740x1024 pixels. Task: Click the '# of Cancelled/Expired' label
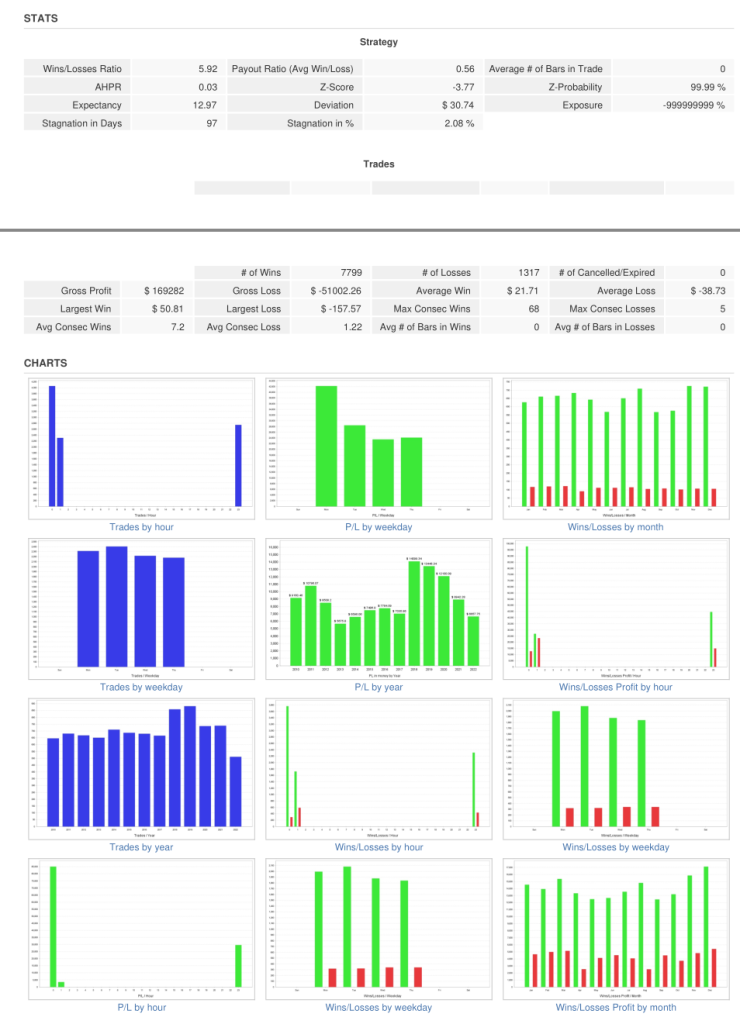(x=607, y=272)
